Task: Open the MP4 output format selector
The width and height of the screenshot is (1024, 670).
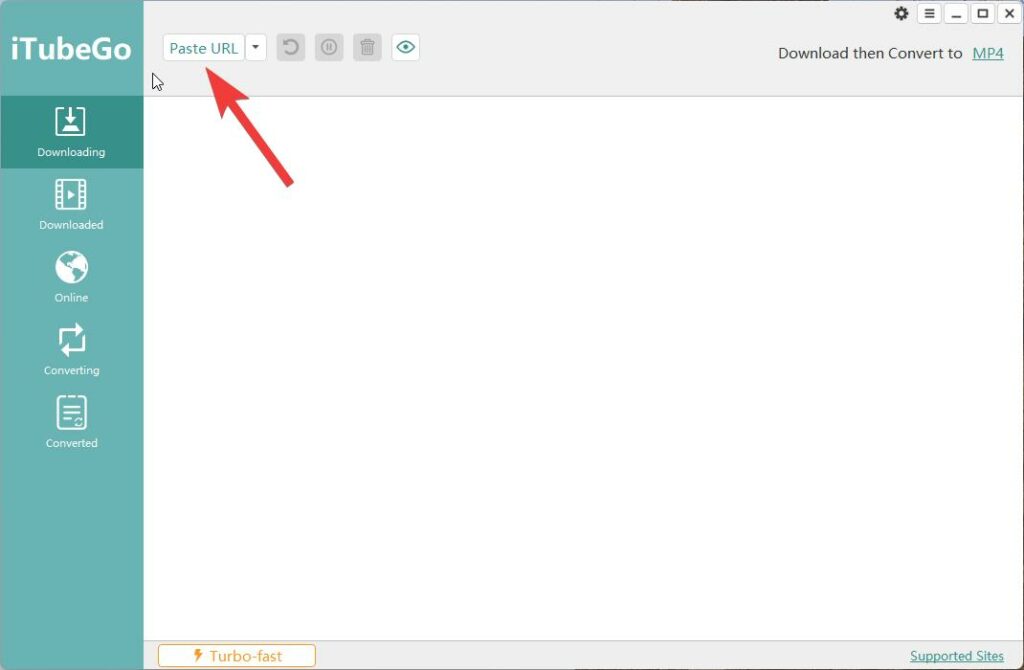Action: click(988, 53)
